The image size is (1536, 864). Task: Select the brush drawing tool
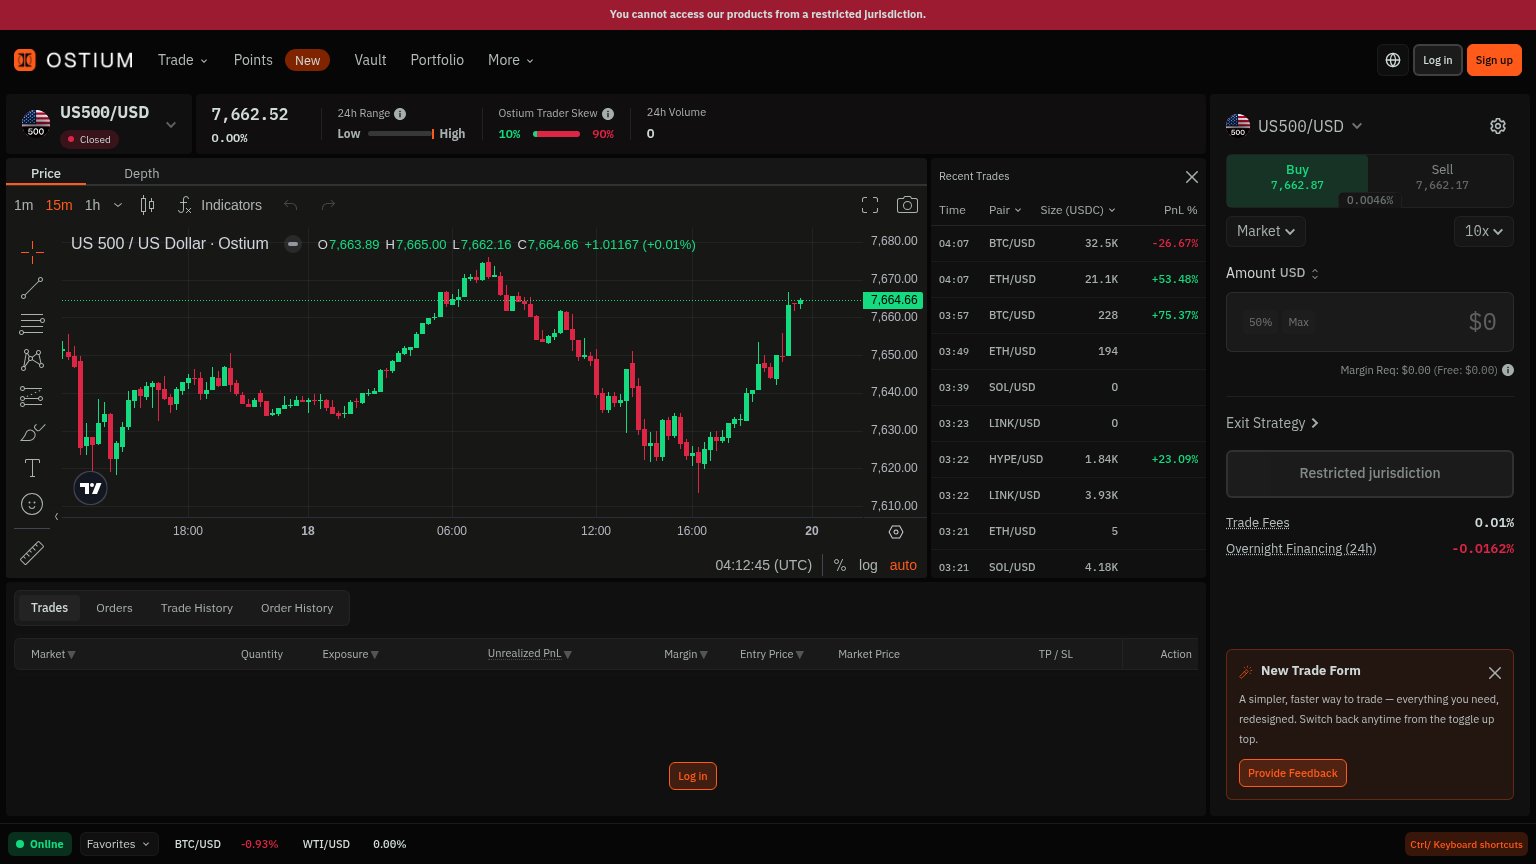coord(32,432)
